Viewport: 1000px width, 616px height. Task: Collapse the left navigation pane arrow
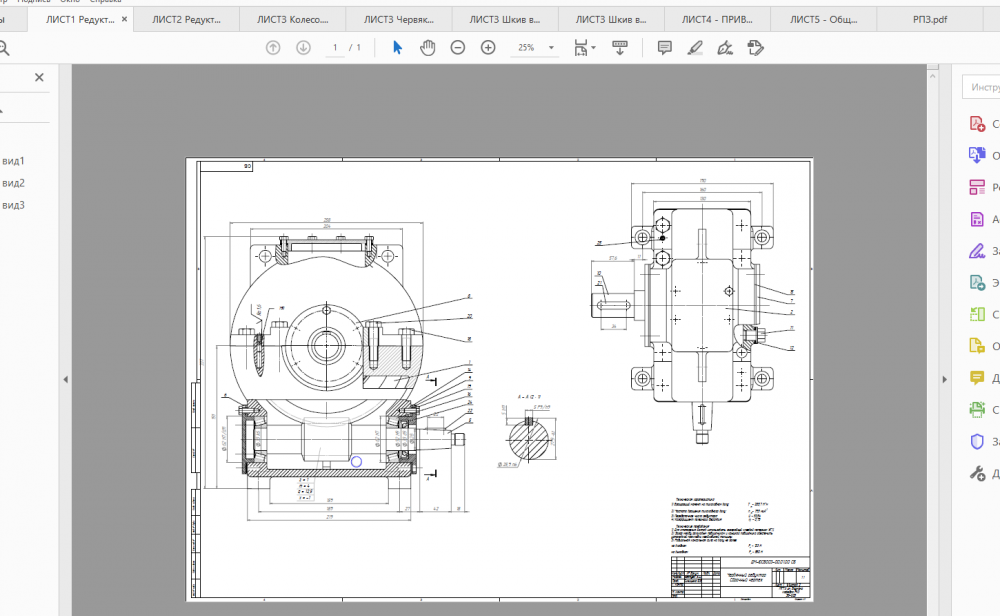click(x=65, y=379)
